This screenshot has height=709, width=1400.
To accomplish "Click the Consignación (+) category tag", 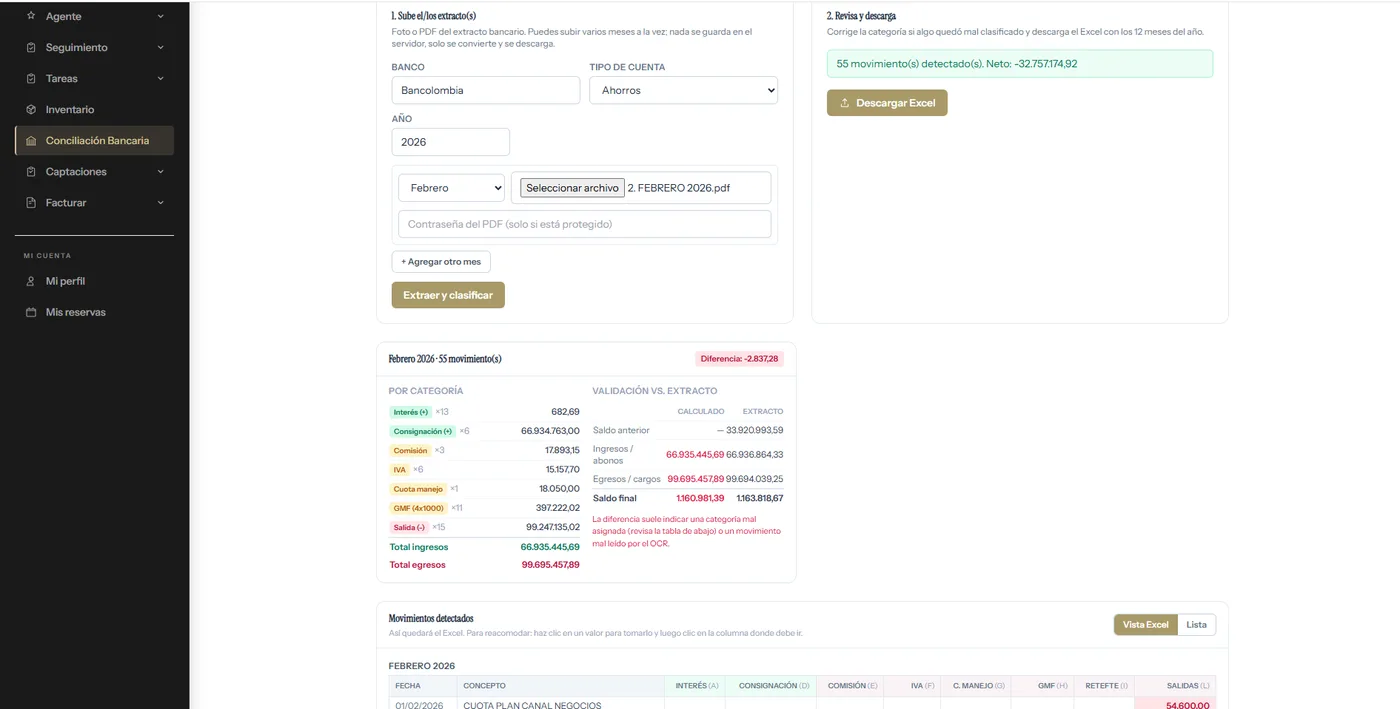I will (422, 431).
